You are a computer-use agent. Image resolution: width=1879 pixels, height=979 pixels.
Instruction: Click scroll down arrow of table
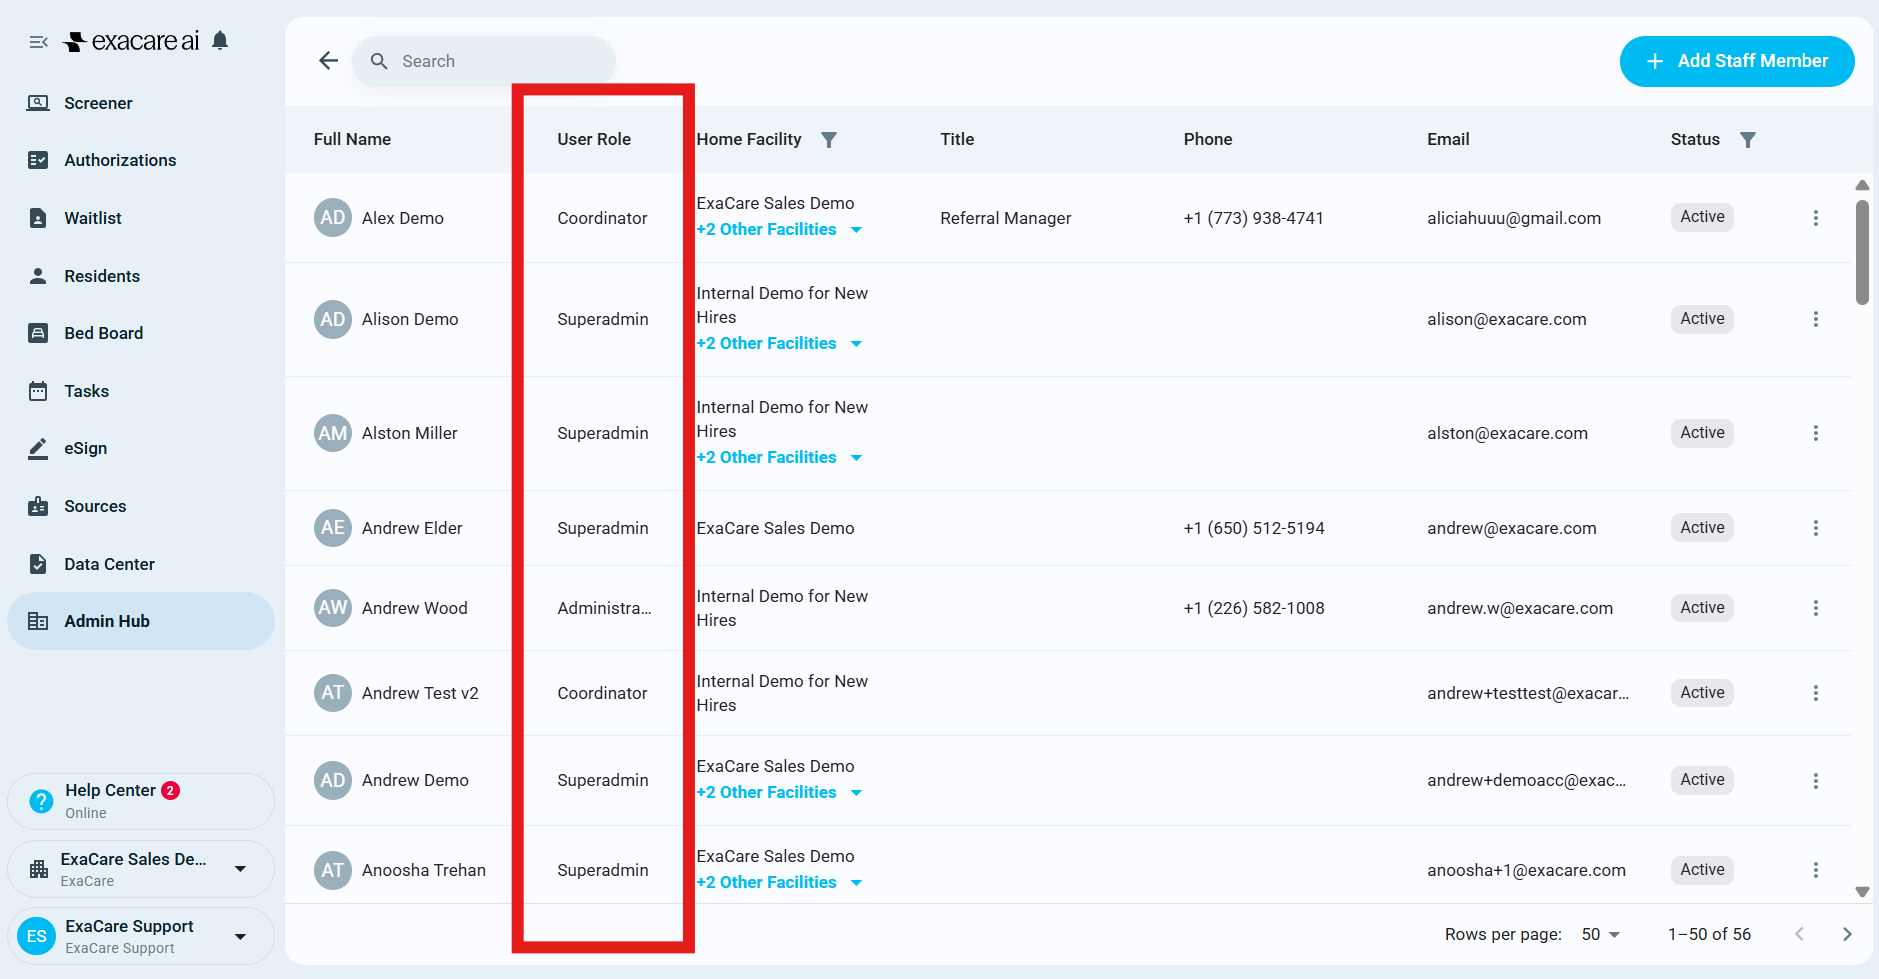click(x=1862, y=892)
